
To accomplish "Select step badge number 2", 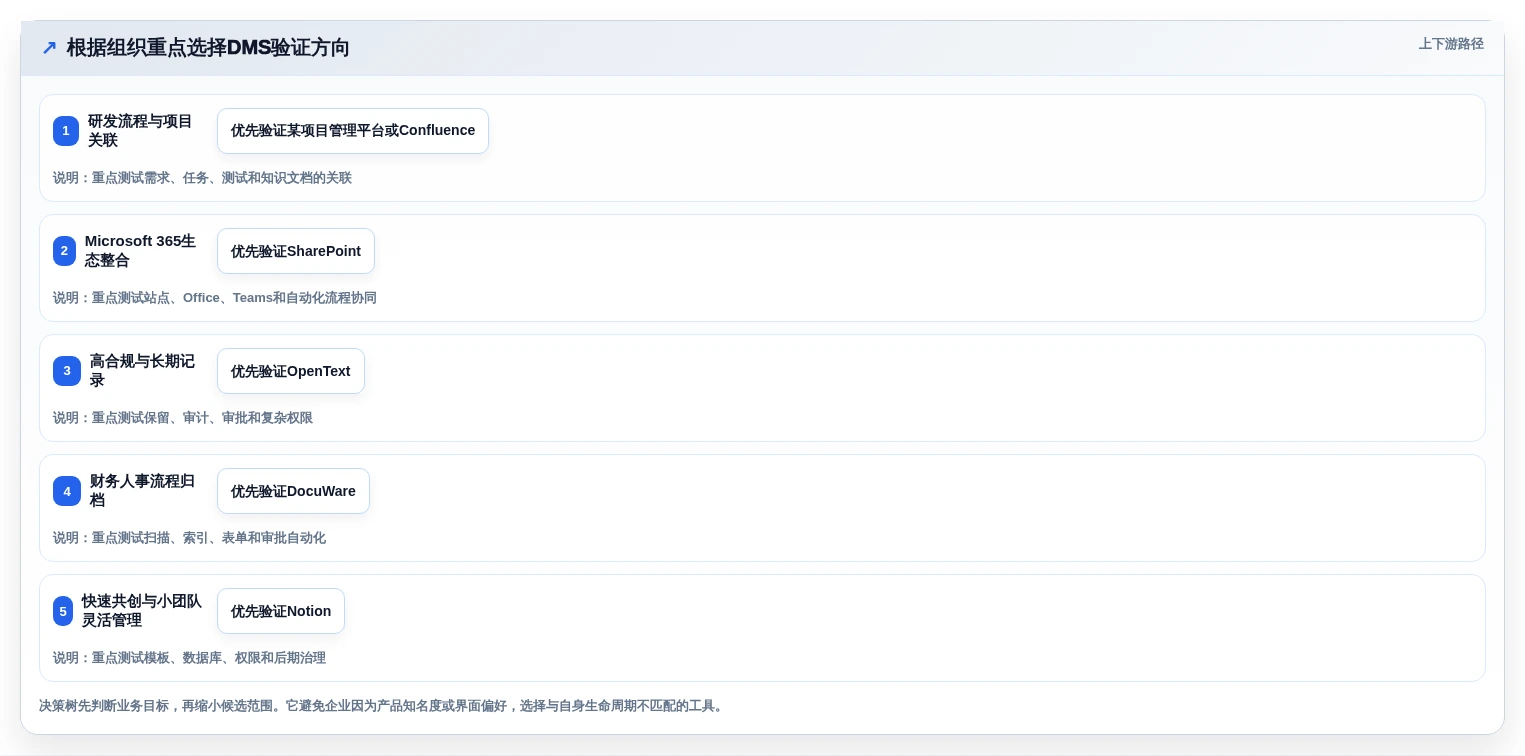I will (x=64, y=251).
